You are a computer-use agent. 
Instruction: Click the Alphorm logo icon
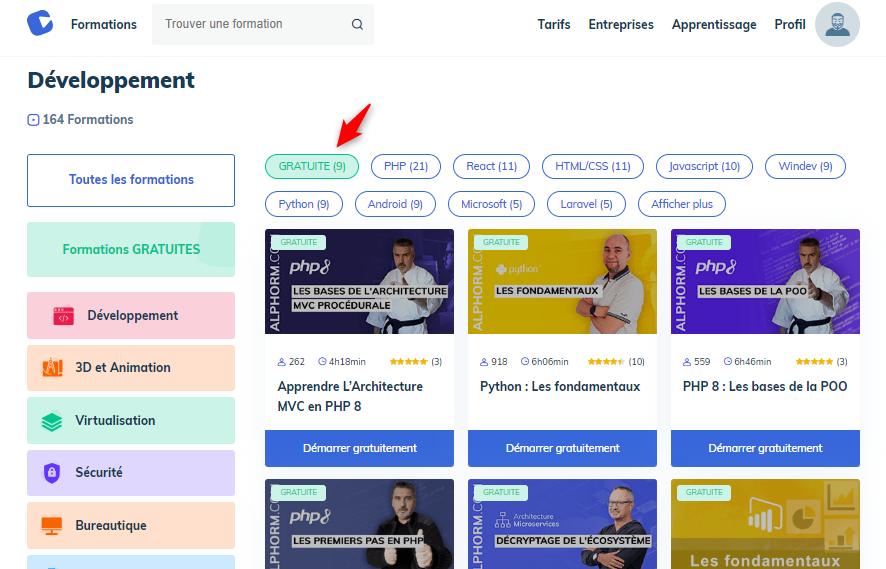[x=40, y=23]
